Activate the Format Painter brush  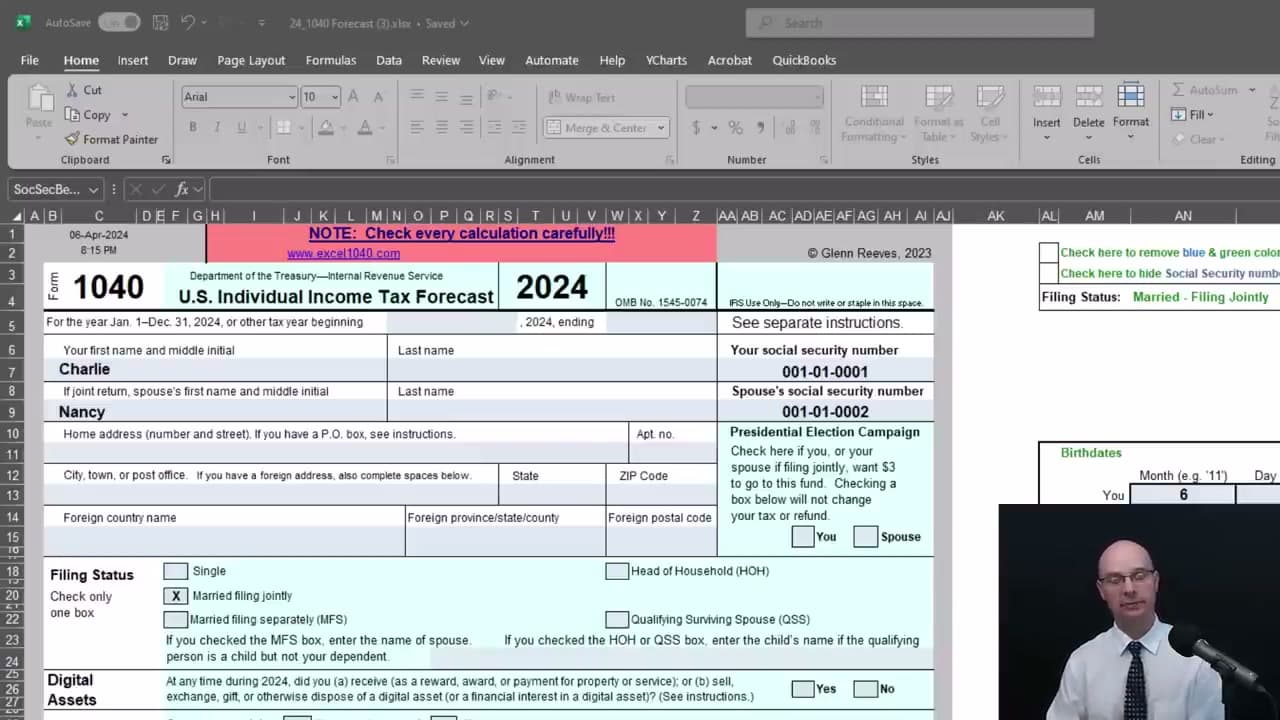tap(72, 139)
